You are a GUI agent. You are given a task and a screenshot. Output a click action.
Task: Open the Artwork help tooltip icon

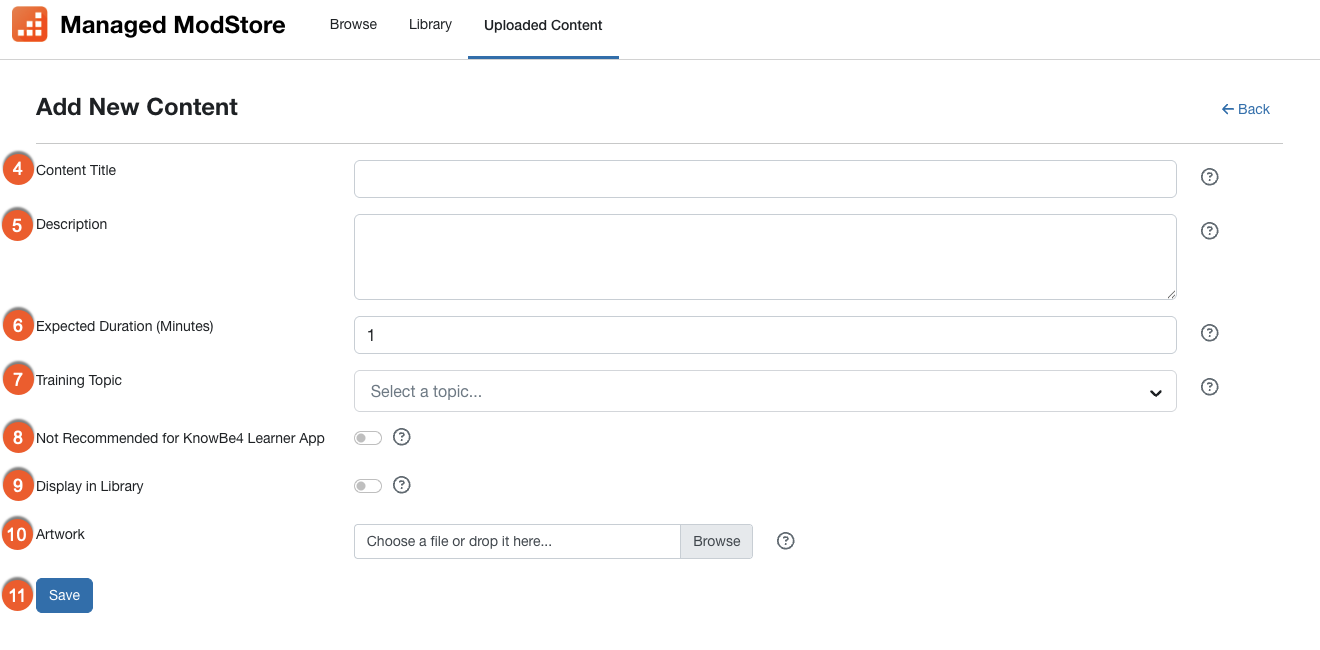(x=785, y=540)
